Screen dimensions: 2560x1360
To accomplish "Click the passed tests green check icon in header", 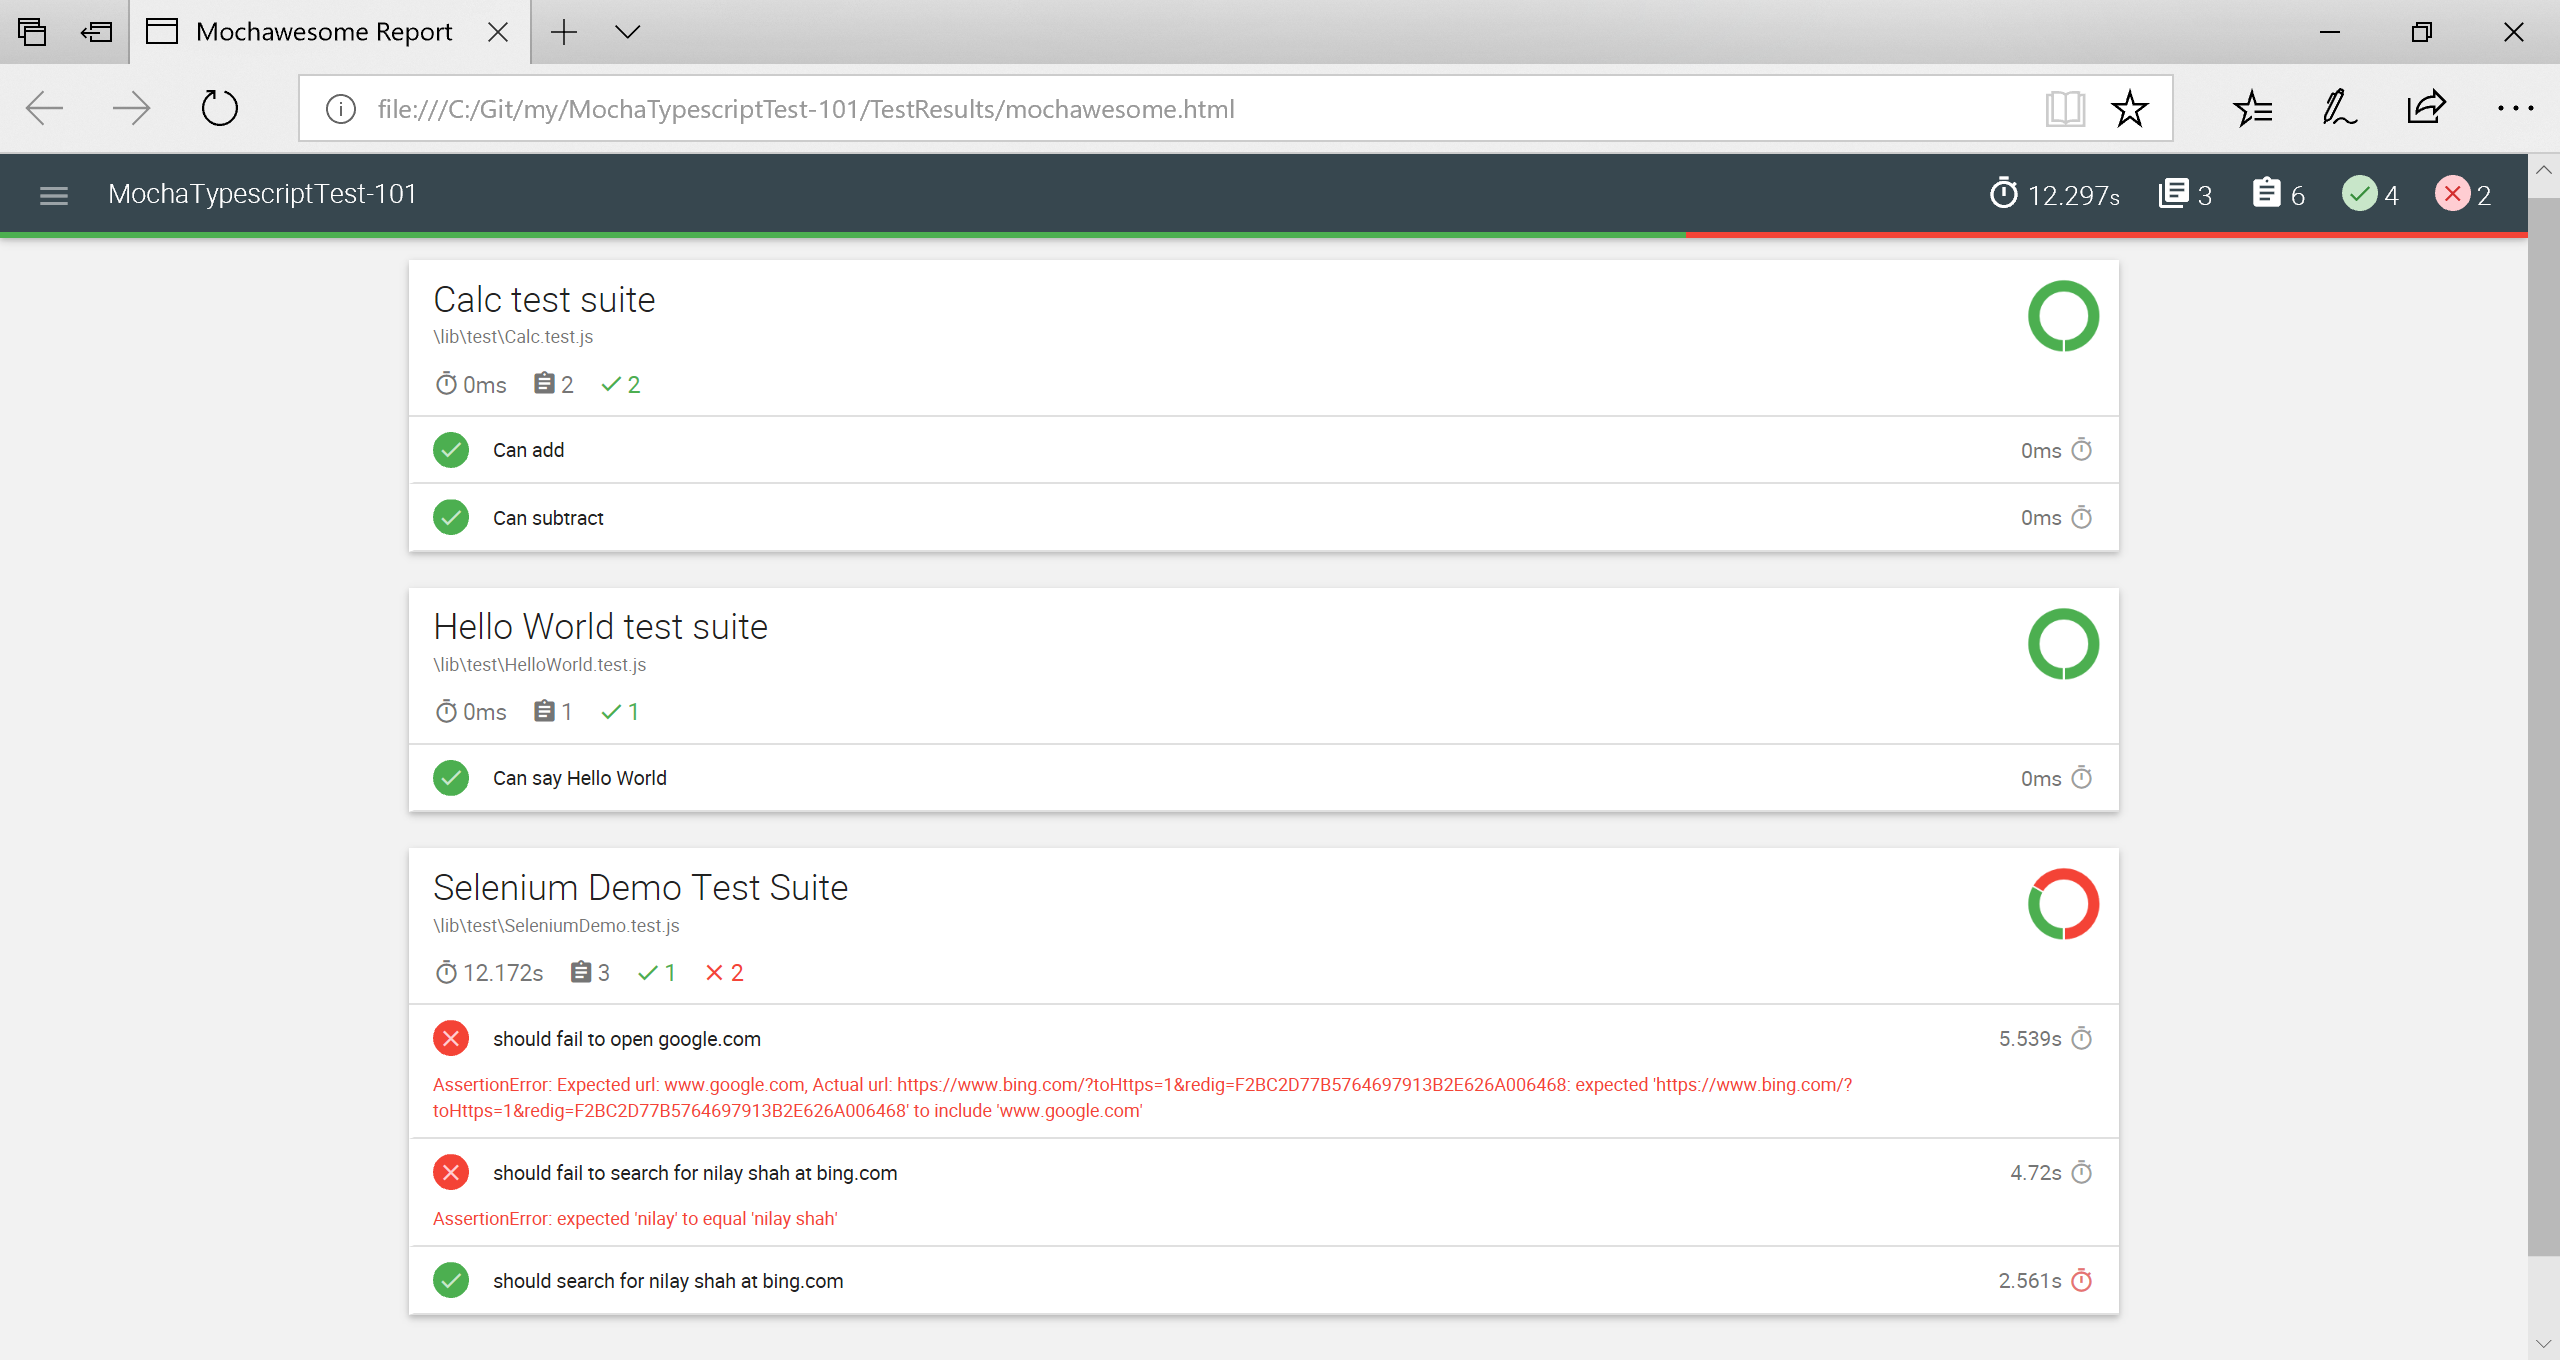I will 2359,193.
